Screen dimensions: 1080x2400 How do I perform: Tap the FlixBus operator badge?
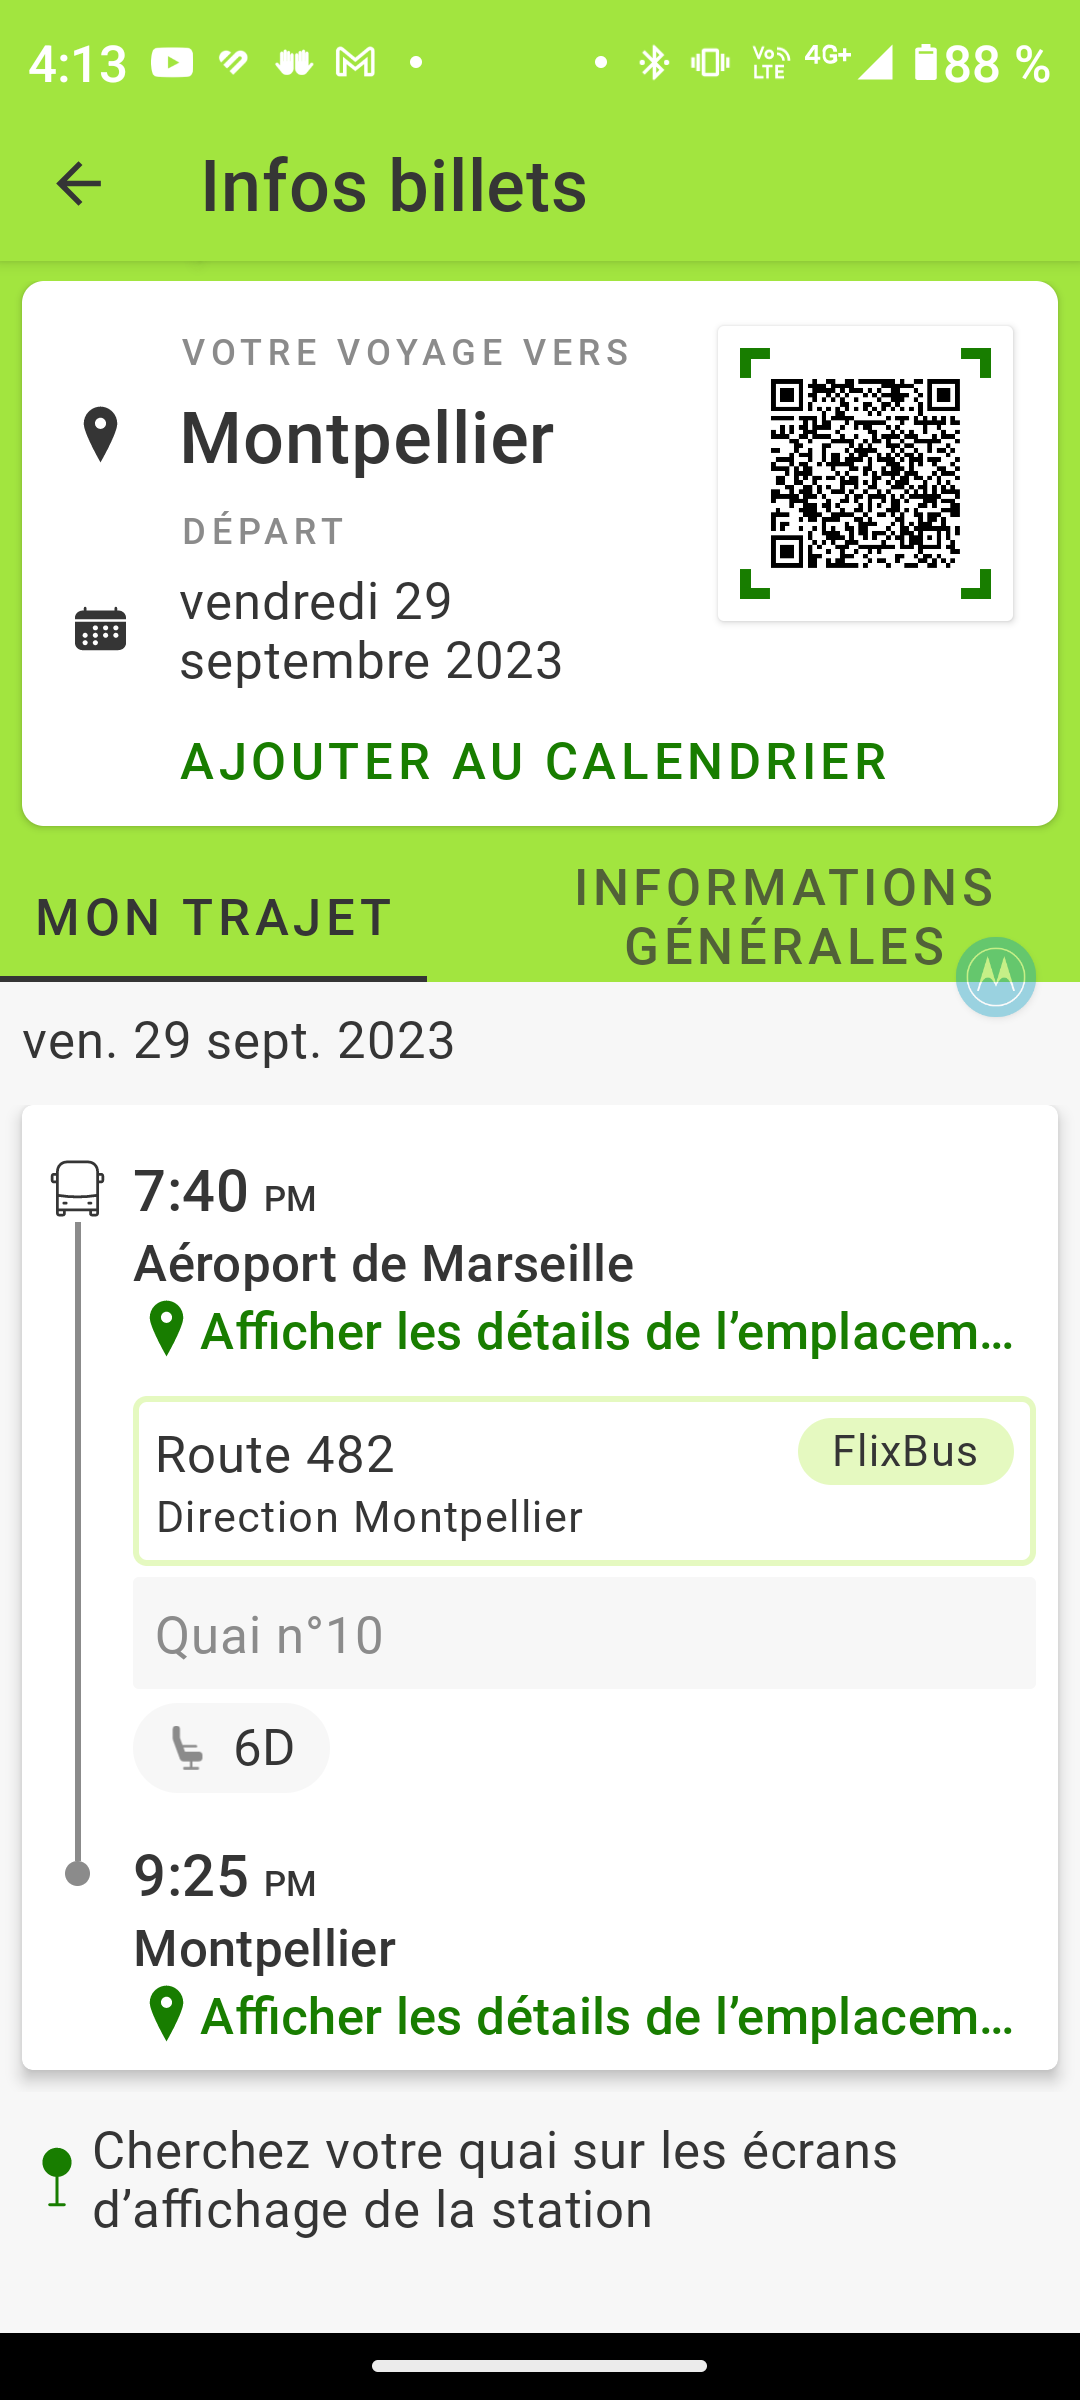click(x=905, y=1452)
